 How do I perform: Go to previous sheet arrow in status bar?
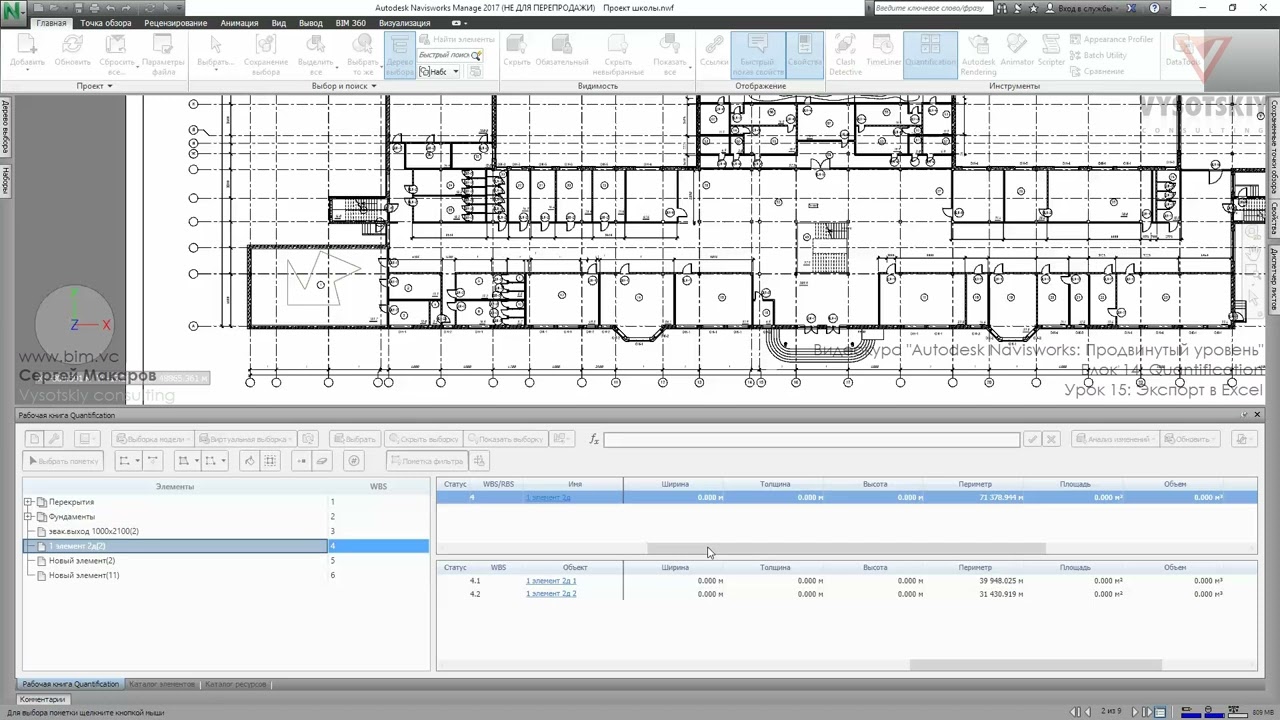pyautogui.click(x=1087, y=712)
